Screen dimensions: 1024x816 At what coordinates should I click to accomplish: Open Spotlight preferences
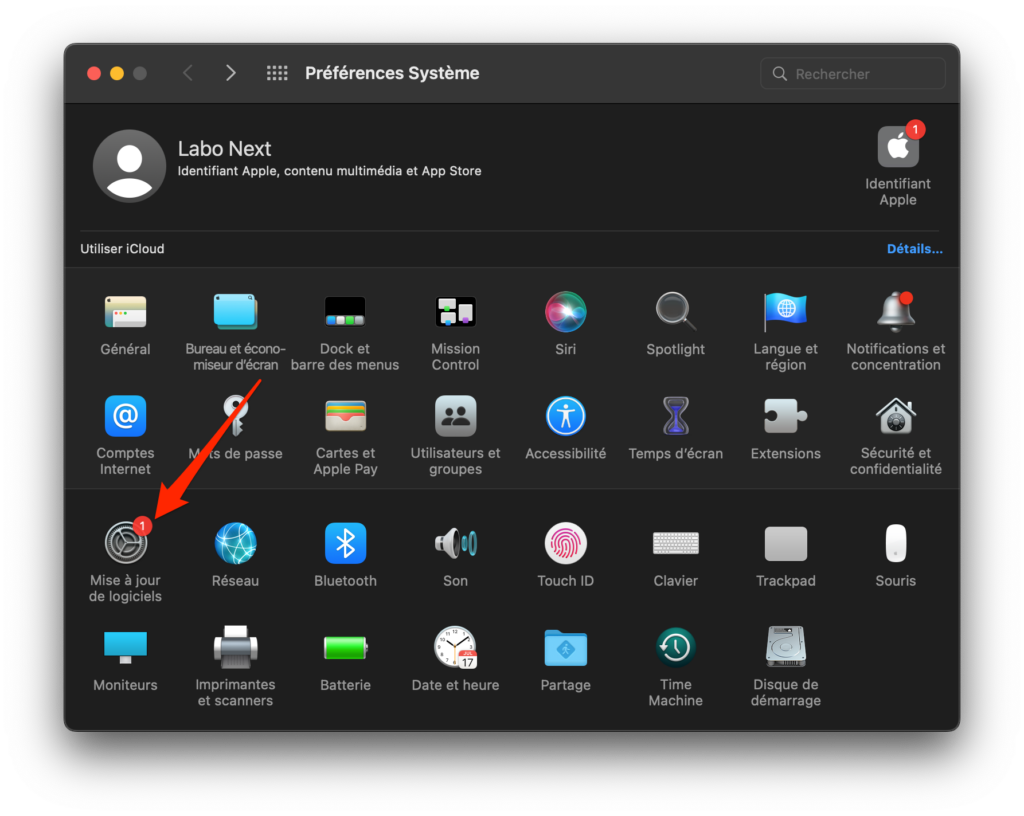click(x=675, y=312)
